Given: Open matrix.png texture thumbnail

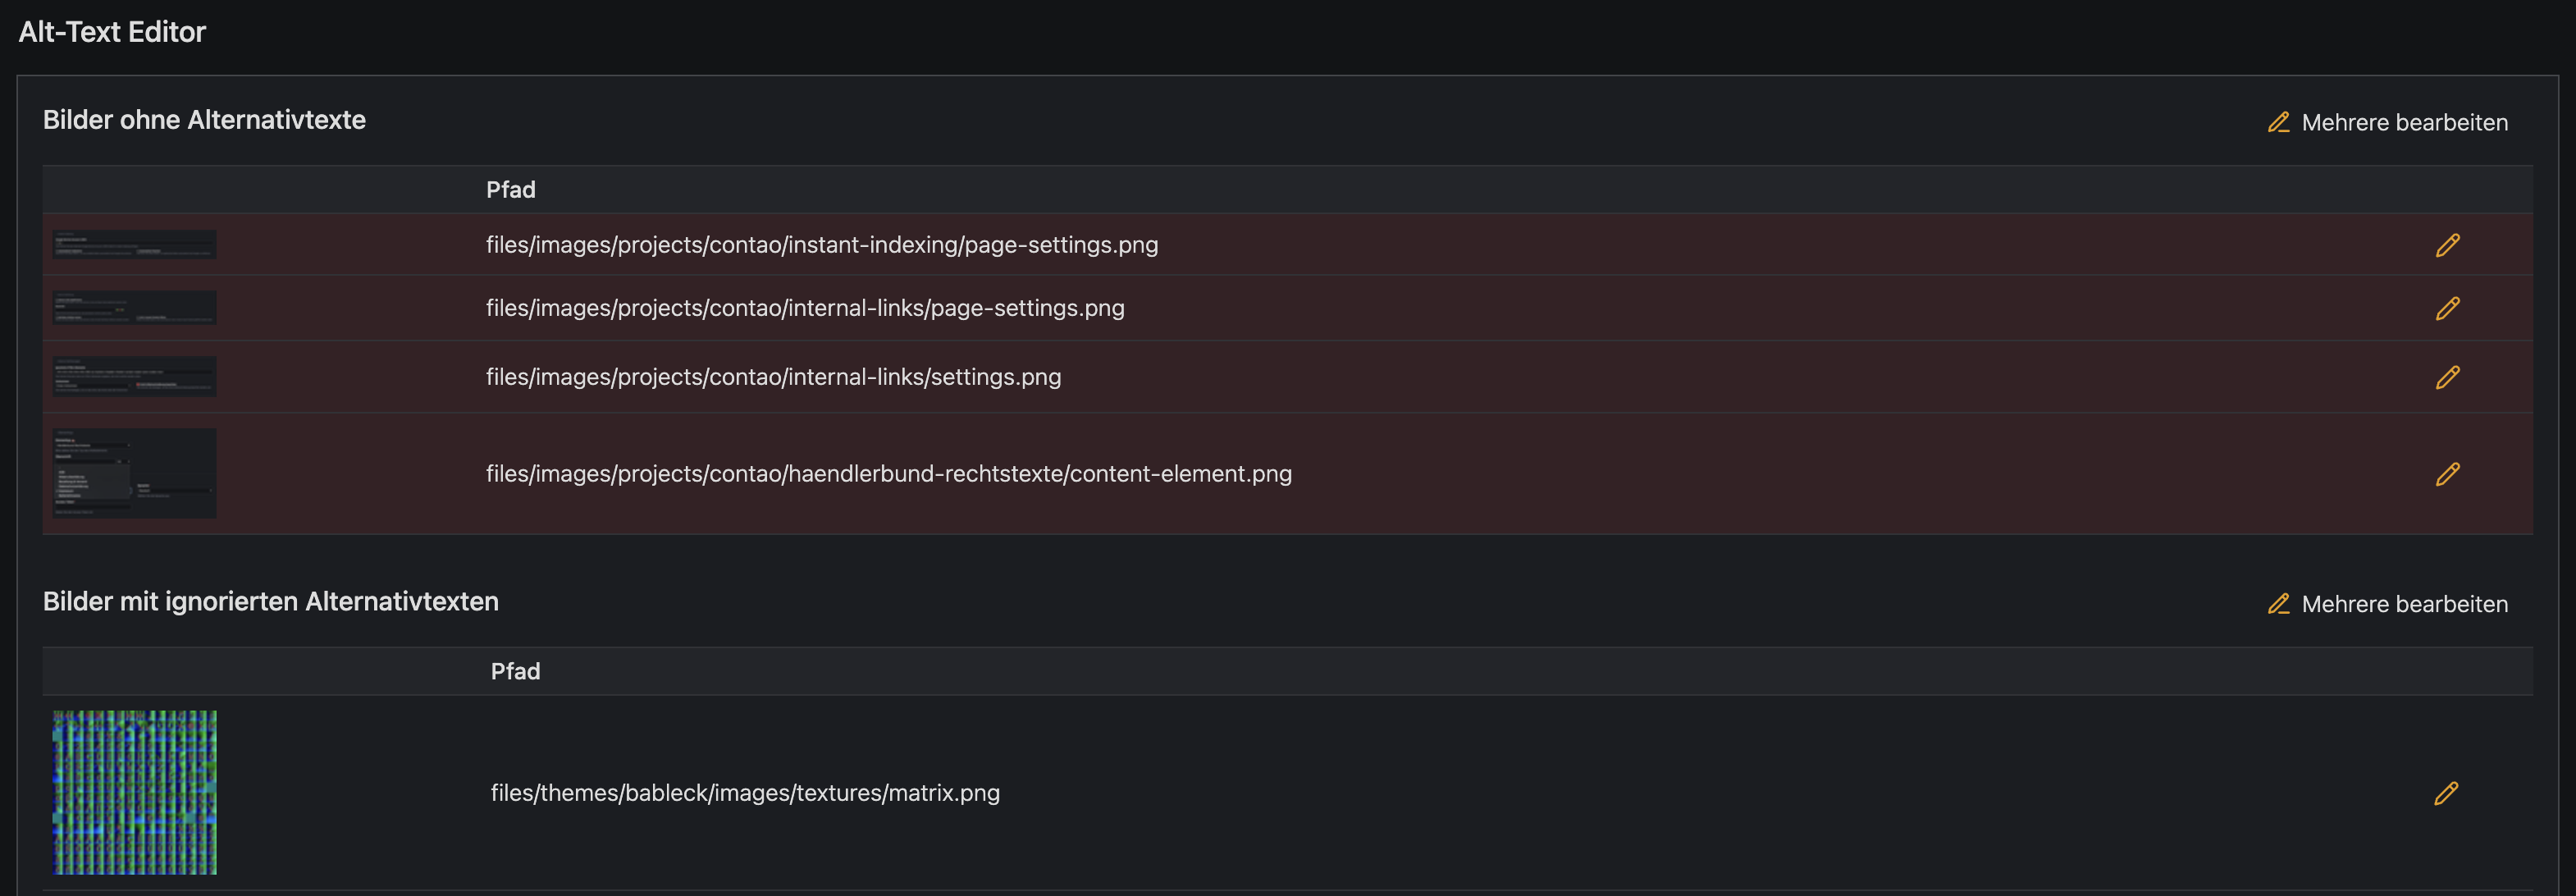Looking at the screenshot, I should pos(135,792).
